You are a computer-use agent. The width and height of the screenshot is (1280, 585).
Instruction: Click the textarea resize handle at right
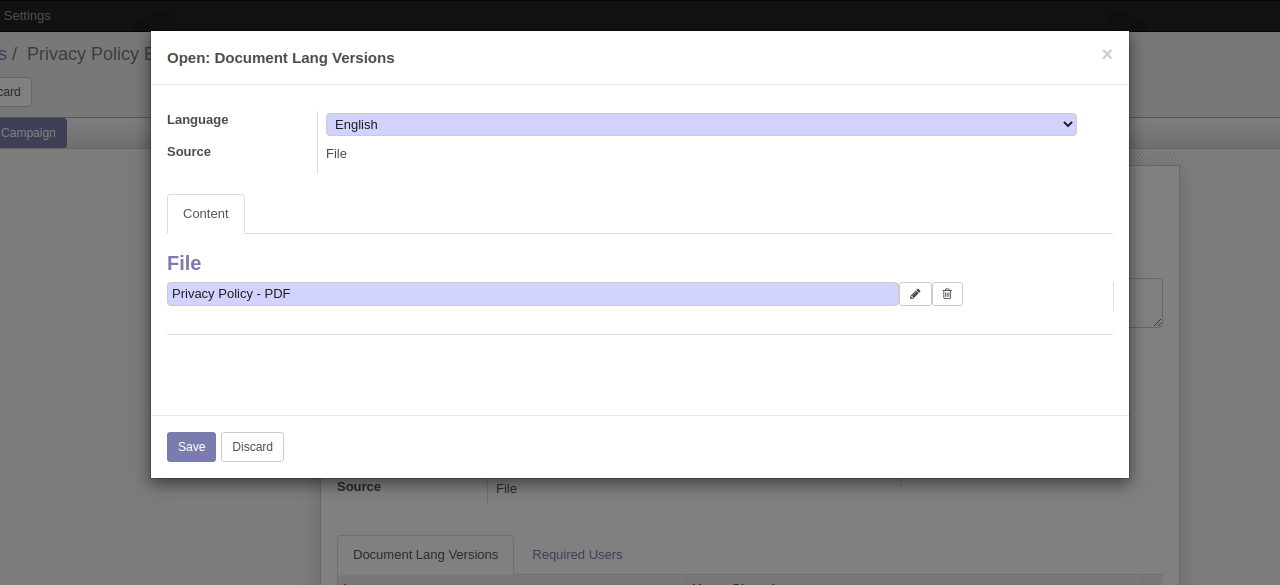pyautogui.click(x=1157, y=321)
